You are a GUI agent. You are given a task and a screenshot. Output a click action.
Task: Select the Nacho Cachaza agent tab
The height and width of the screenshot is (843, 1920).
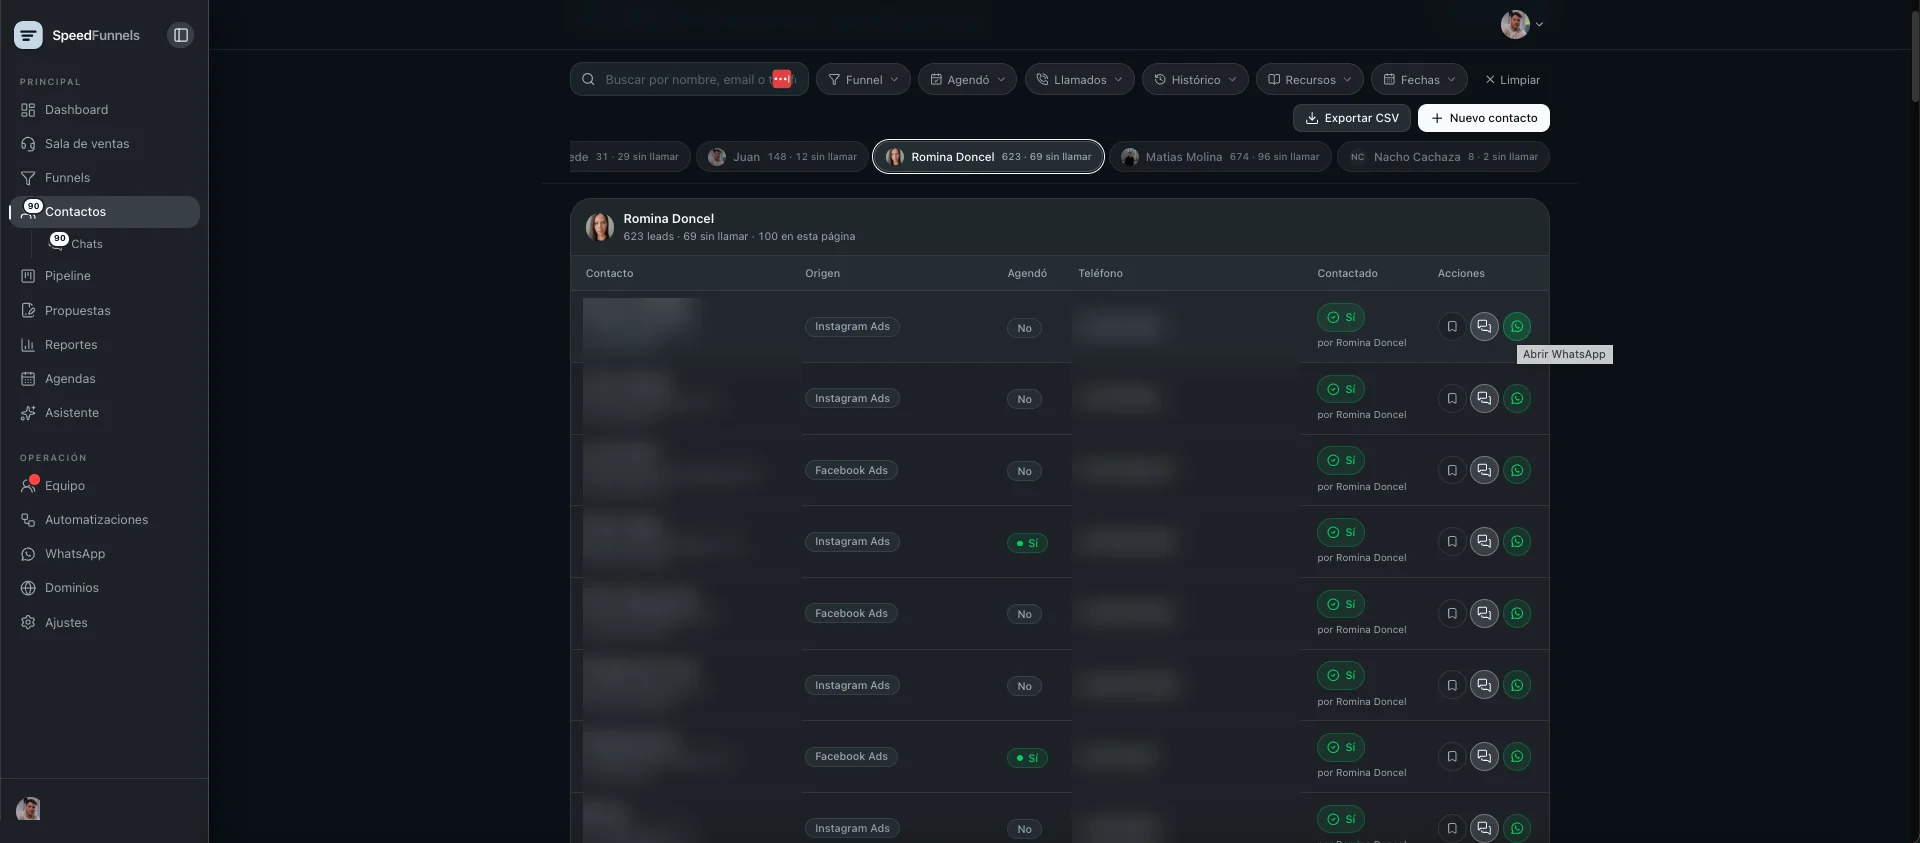tap(1444, 157)
